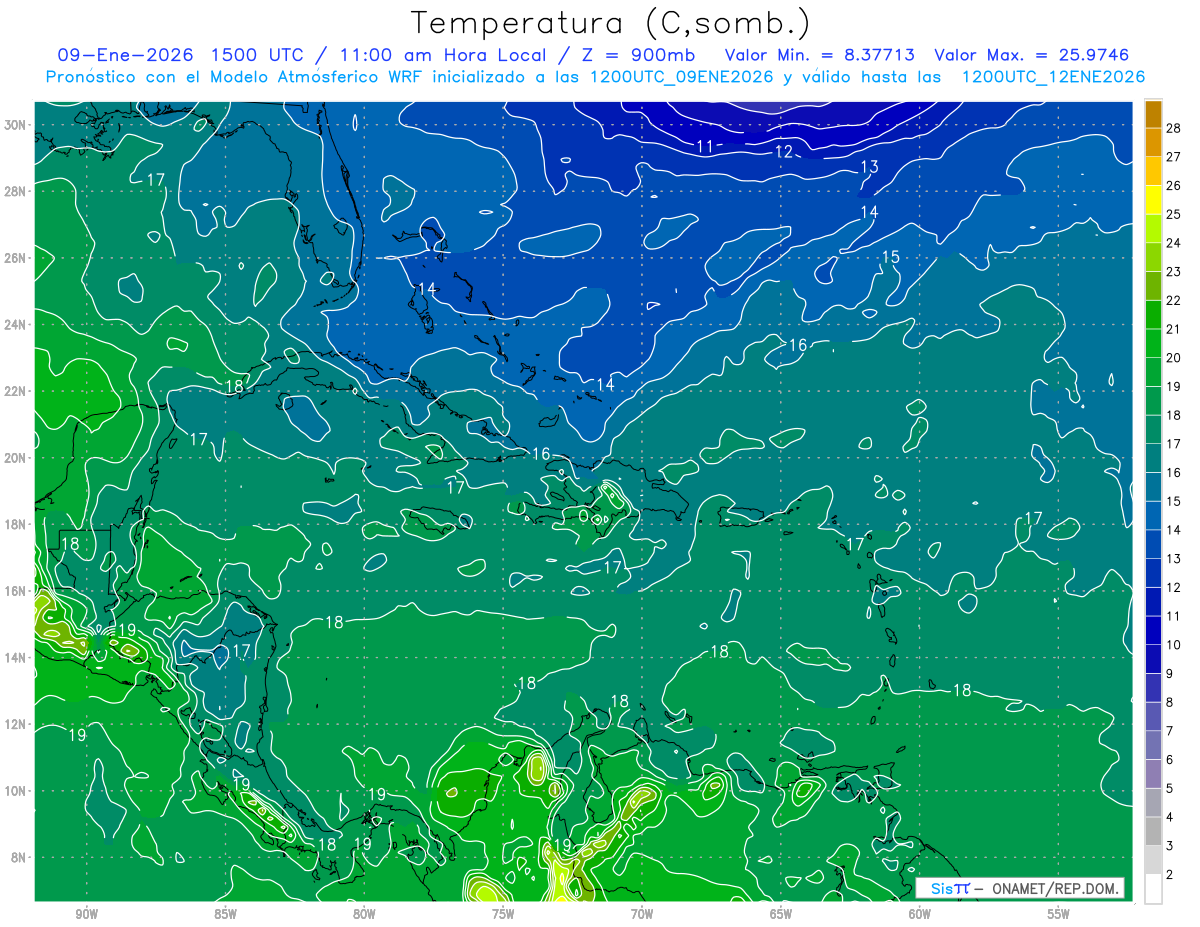Click the '8N' latitude label
Image resolution: width=1200 pixels, height=927 pixels.
[x=17, y=857]
